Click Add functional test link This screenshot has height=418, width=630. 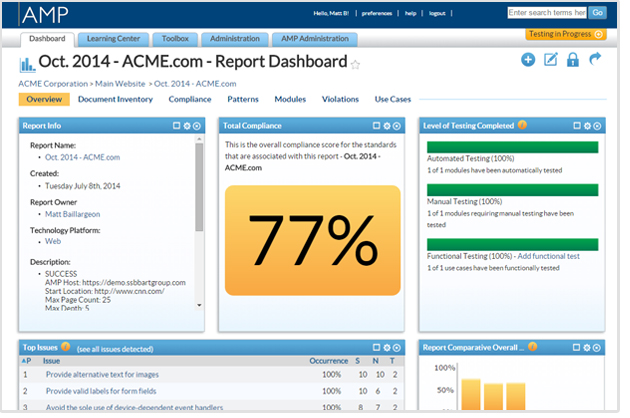pyautogui.click(x=548, y=256)
